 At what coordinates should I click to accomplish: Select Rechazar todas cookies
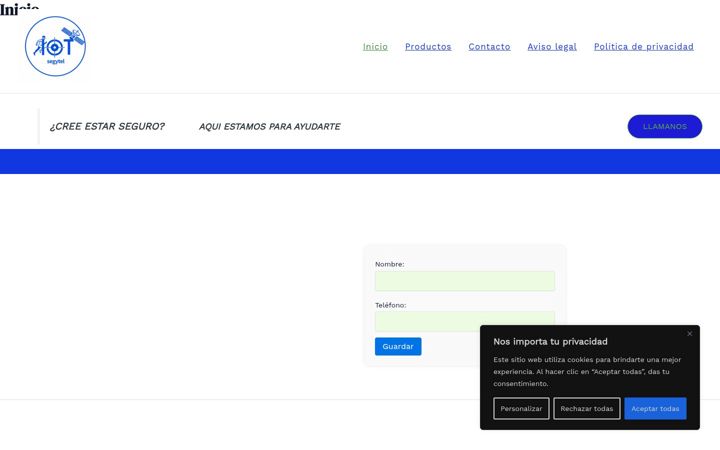586,408
